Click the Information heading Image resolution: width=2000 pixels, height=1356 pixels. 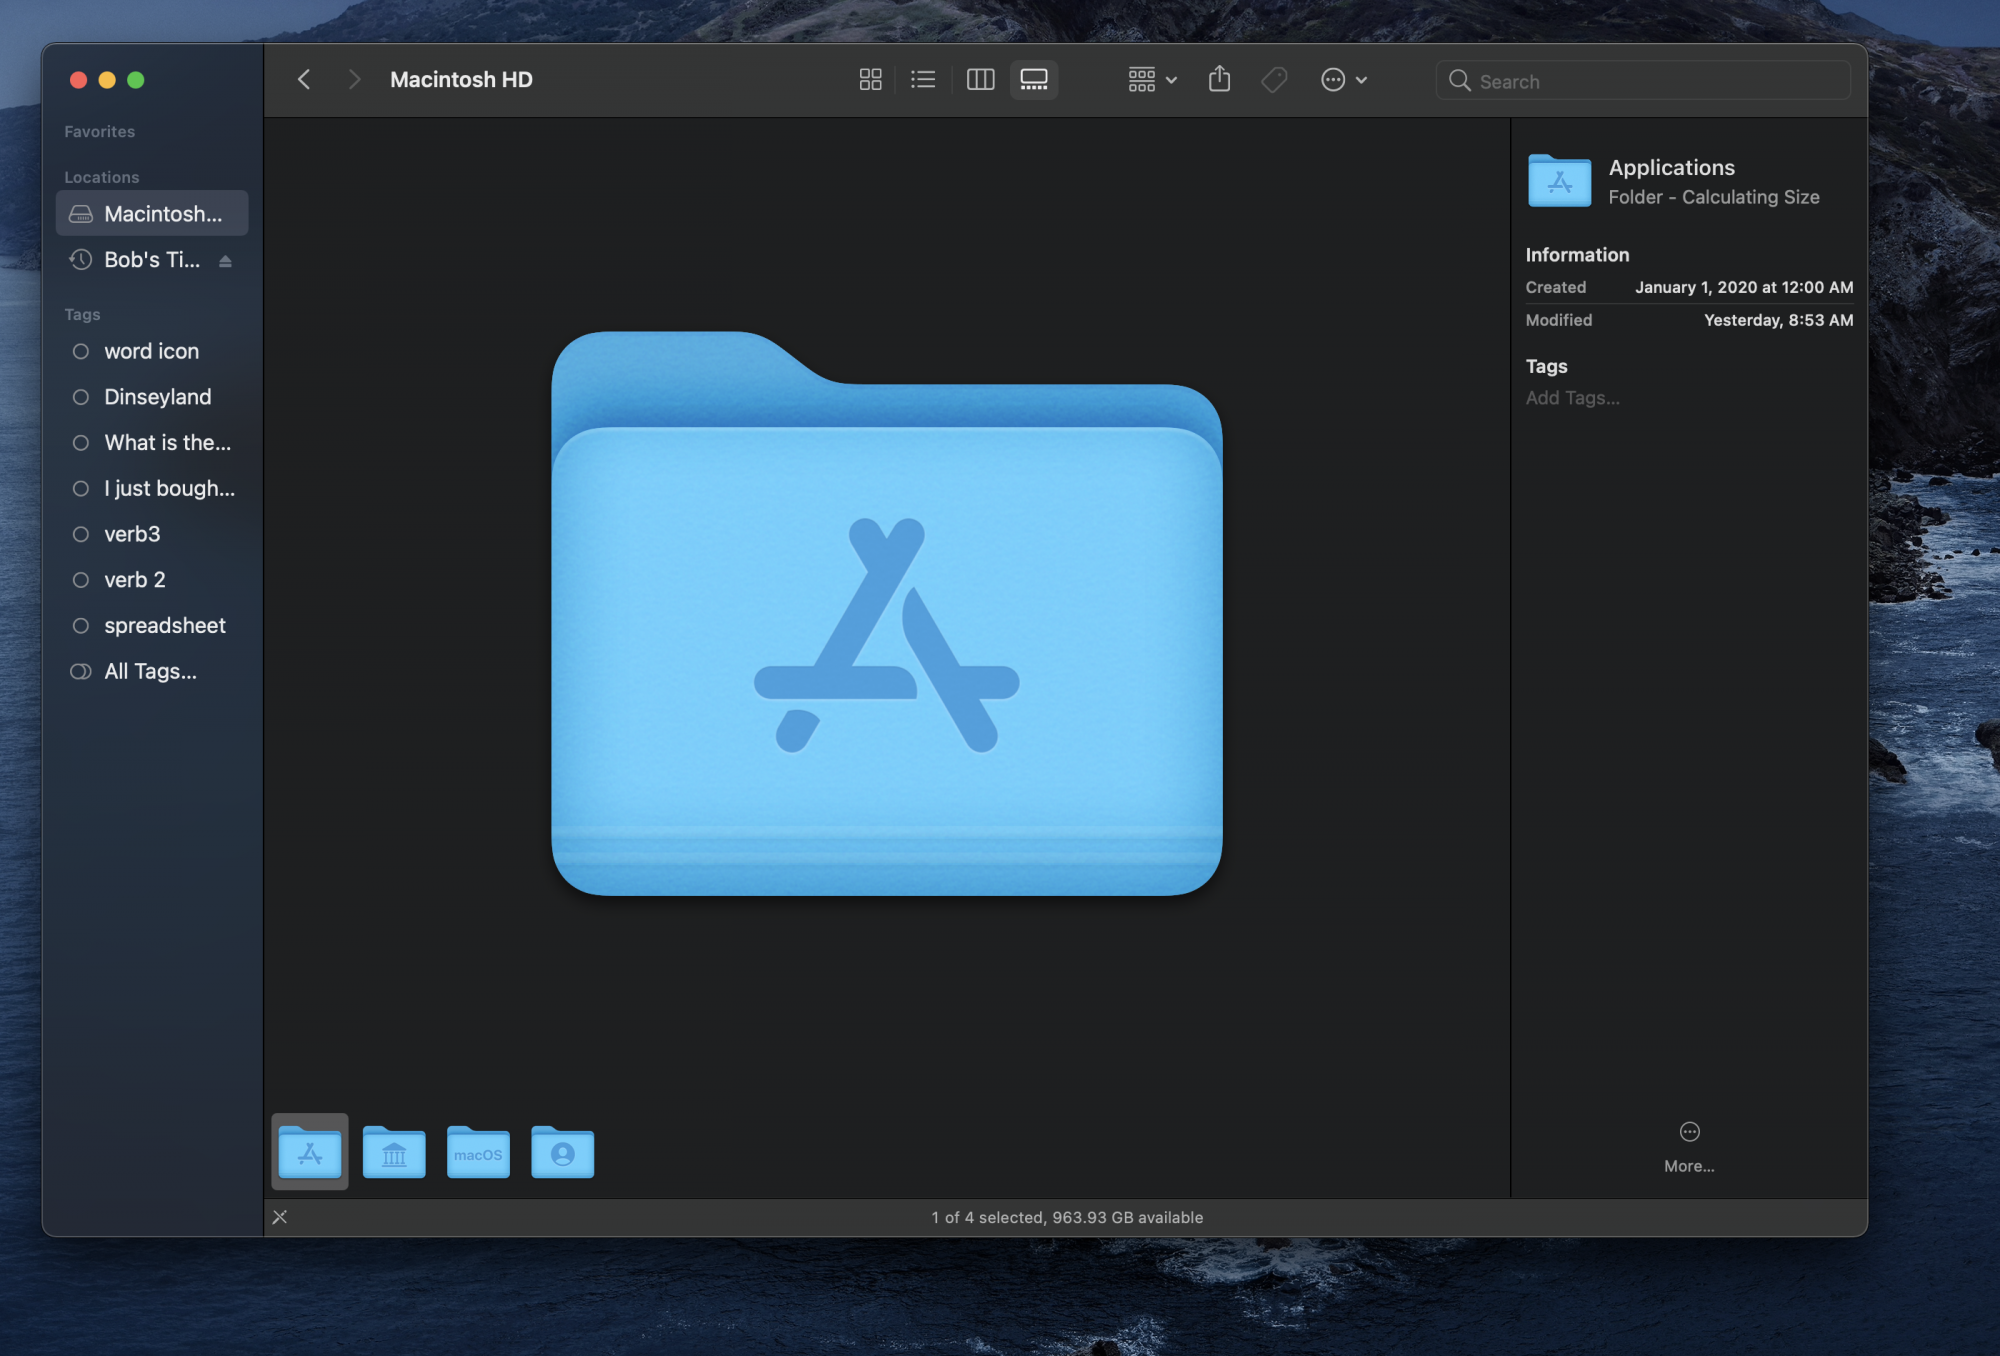(1577, 255)
